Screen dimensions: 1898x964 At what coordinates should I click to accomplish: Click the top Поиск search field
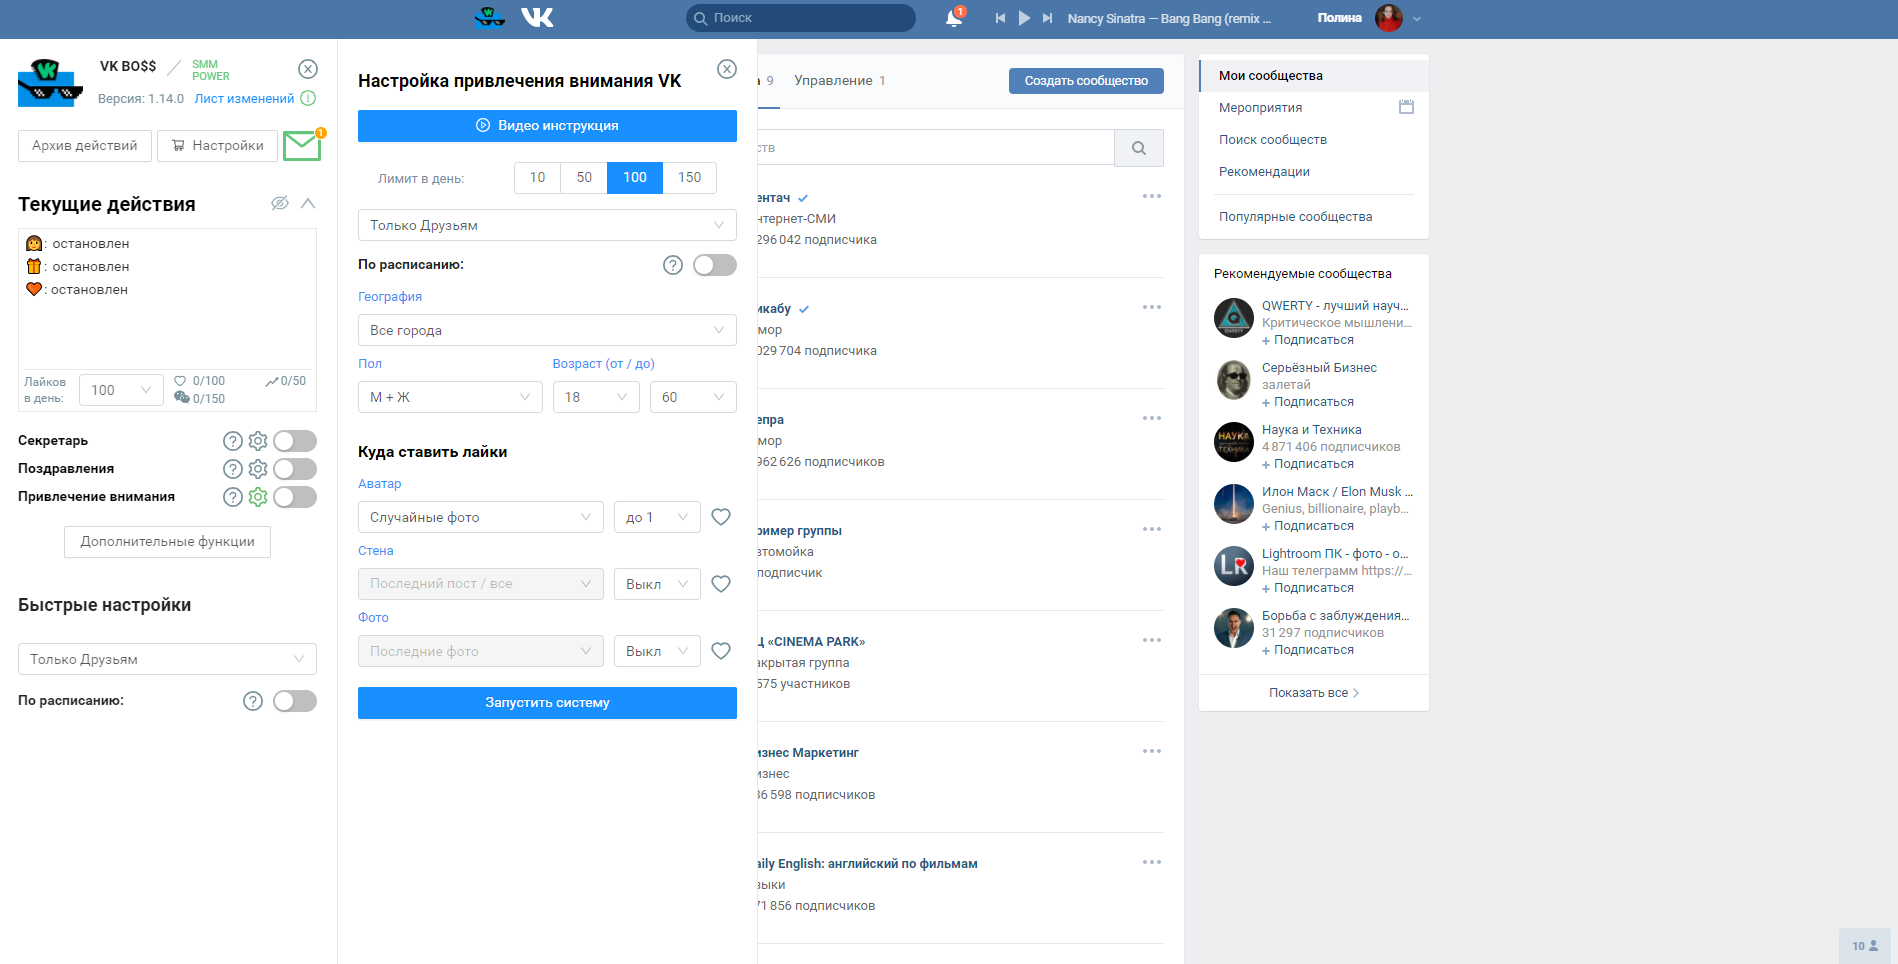click(x=801, y=18)
